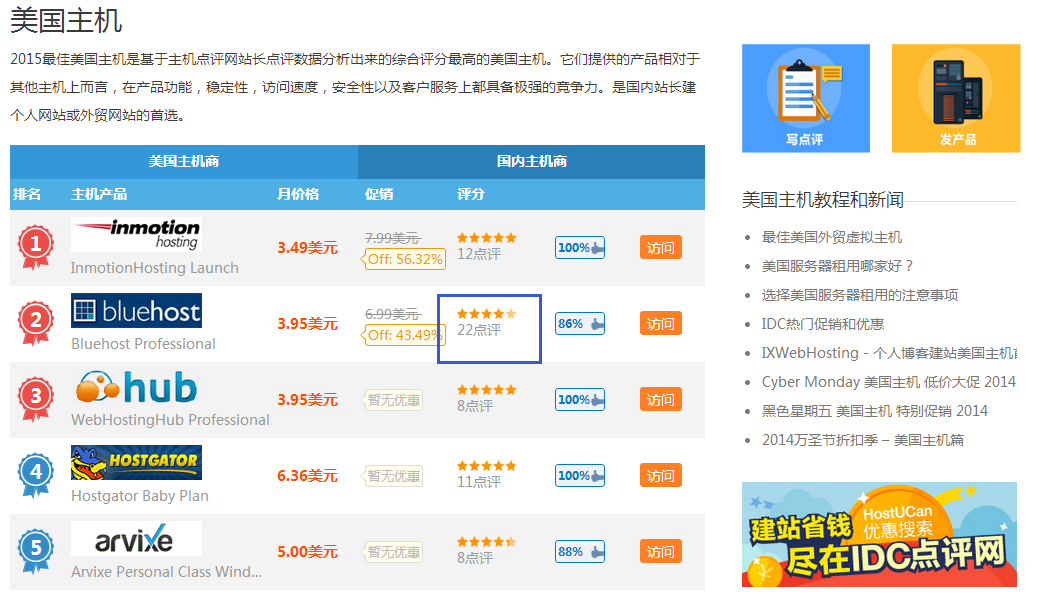
Task: Open the WebHostingHub Professional product link
Action: click(x=170, y=420)
